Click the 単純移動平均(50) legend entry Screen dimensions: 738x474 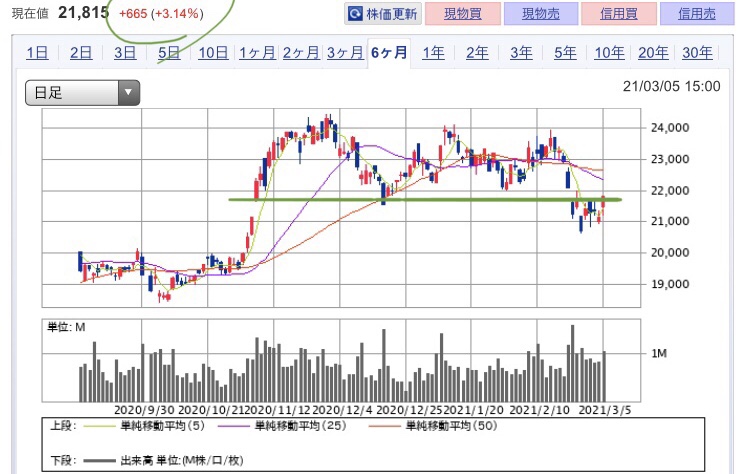[451, 426]
